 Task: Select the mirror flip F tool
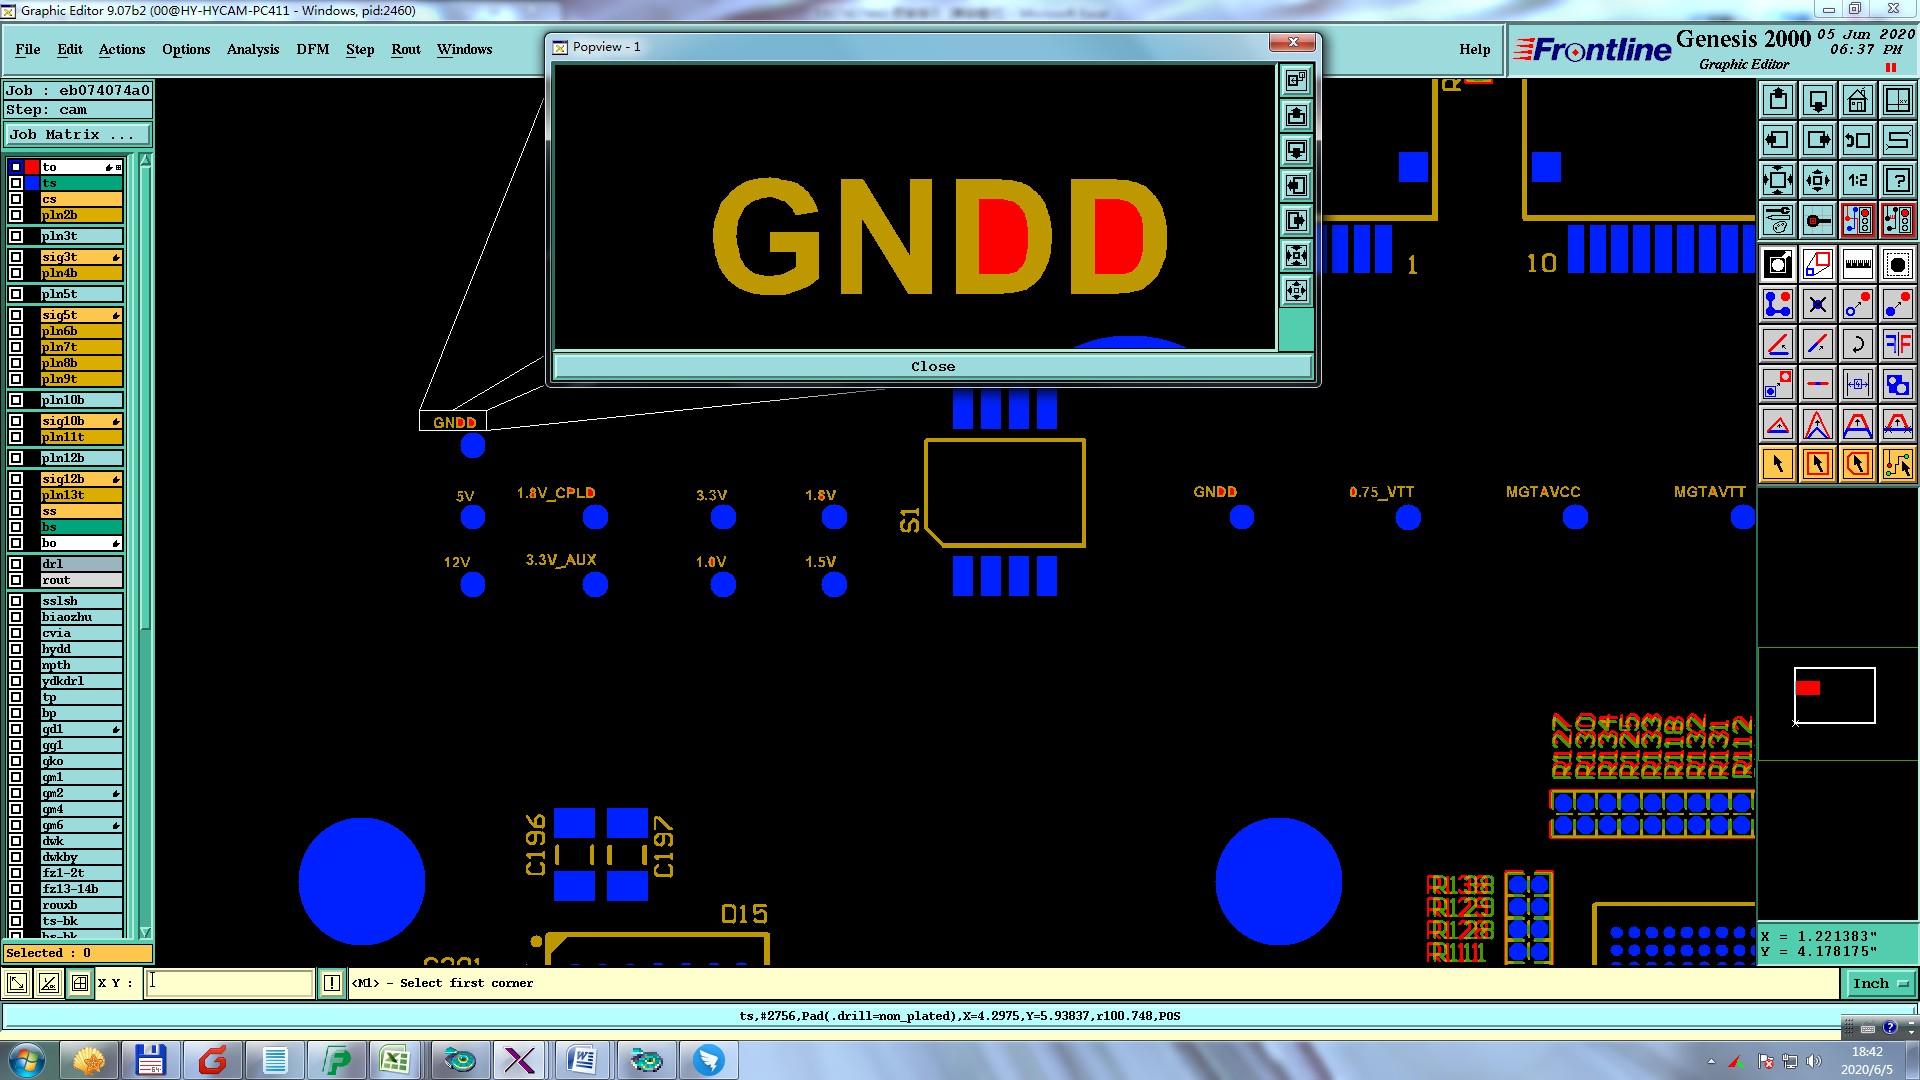click(x=1897, y=345)
